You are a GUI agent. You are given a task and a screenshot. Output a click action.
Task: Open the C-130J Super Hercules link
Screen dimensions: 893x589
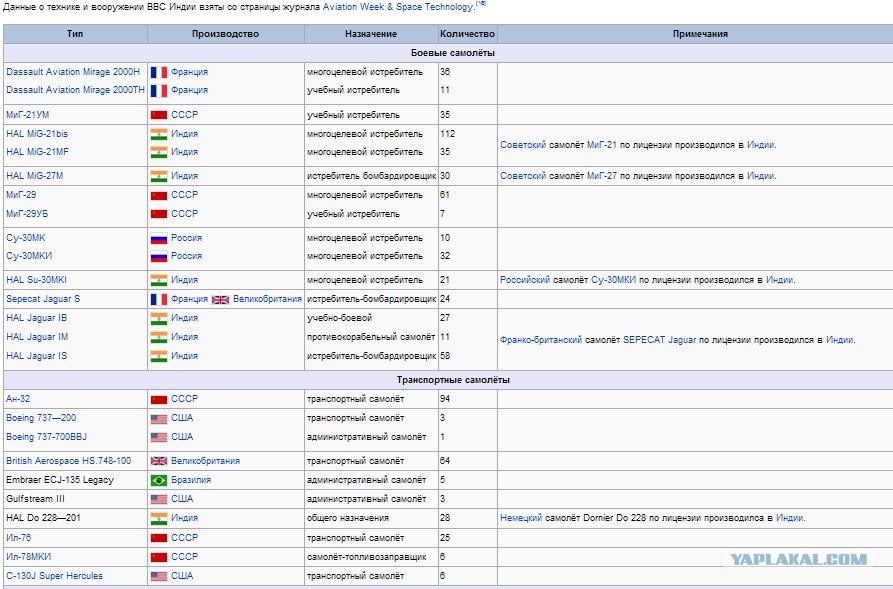click(55, 576)
